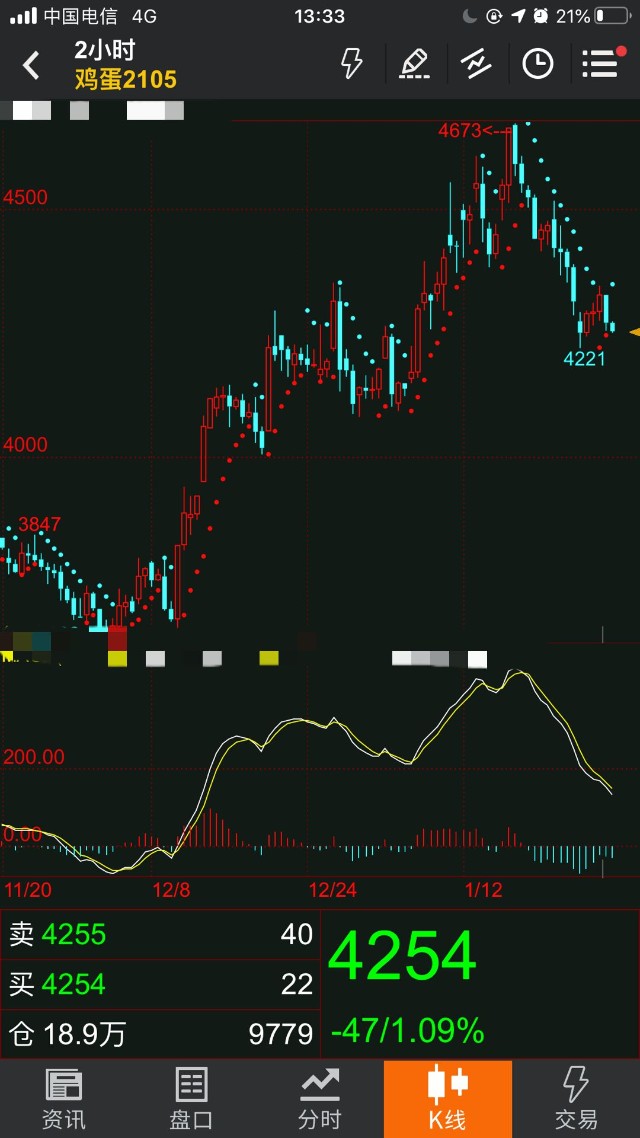Tap the 仓 18.9万 open interest row
The width and height of the screenshot is (640, 1138).
160,1033
